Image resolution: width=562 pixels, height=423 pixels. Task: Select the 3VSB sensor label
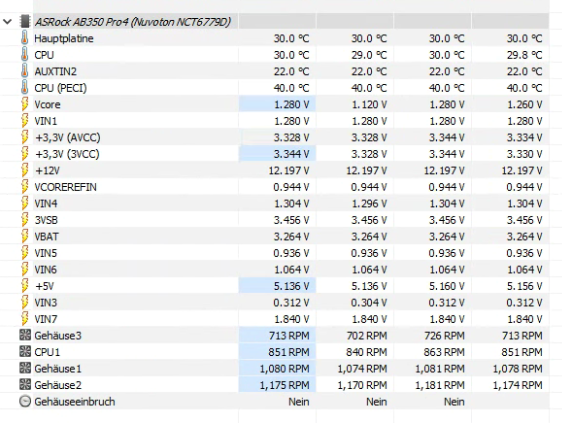pos(46,220)
